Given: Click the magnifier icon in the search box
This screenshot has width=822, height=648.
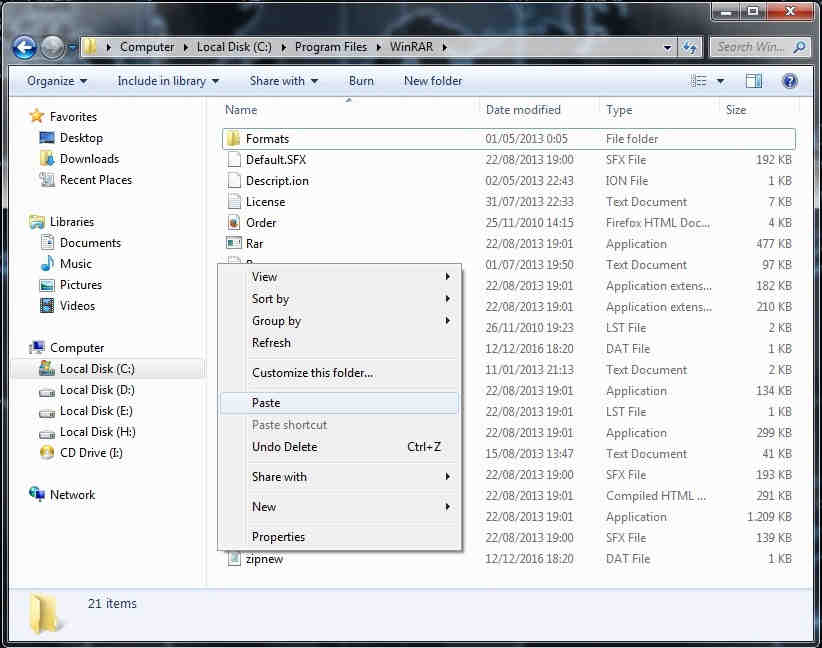Looking at the screenshot, I should tap(797, 46).
